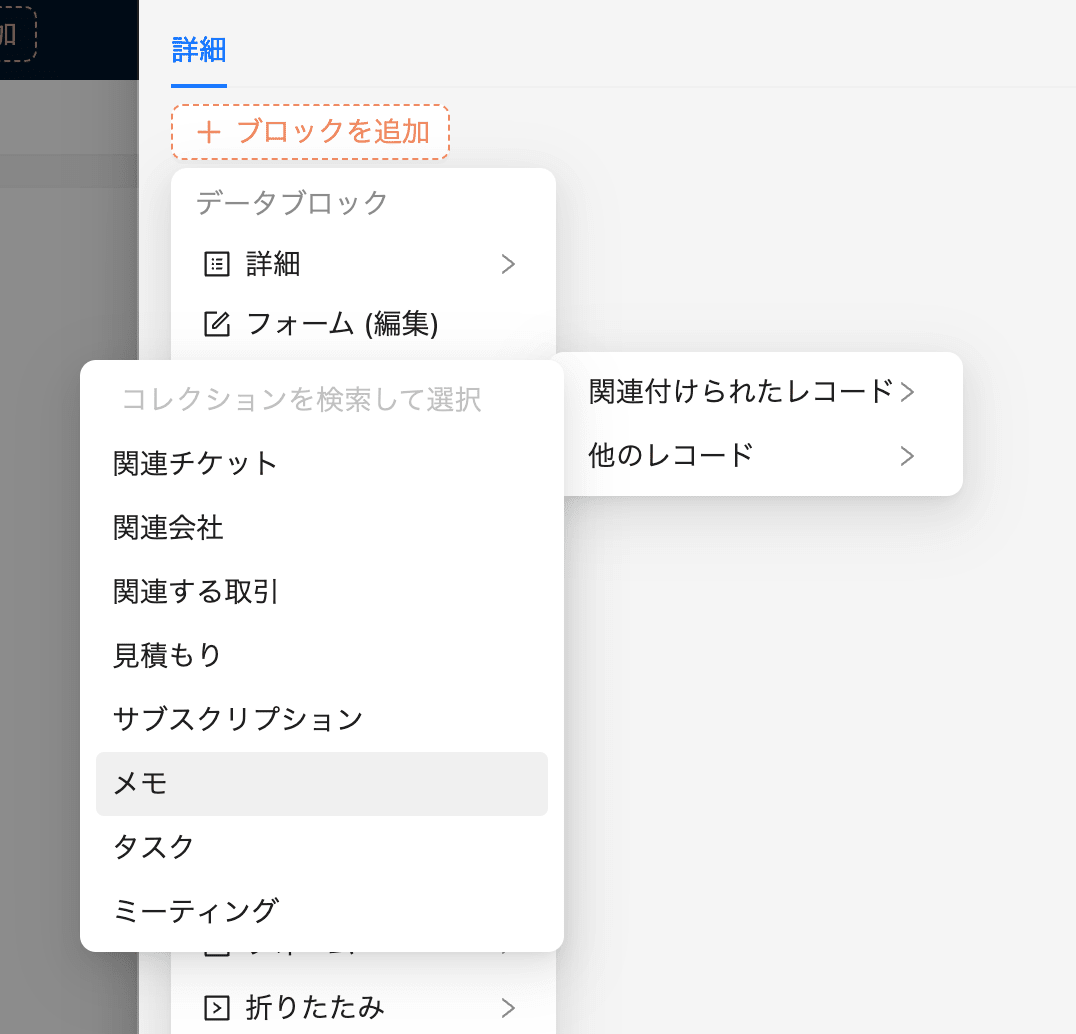This screenshot has height=1034, width=1076.
Task: Select タスク collection
Action: pyautogui.click(x=321, y=847)
